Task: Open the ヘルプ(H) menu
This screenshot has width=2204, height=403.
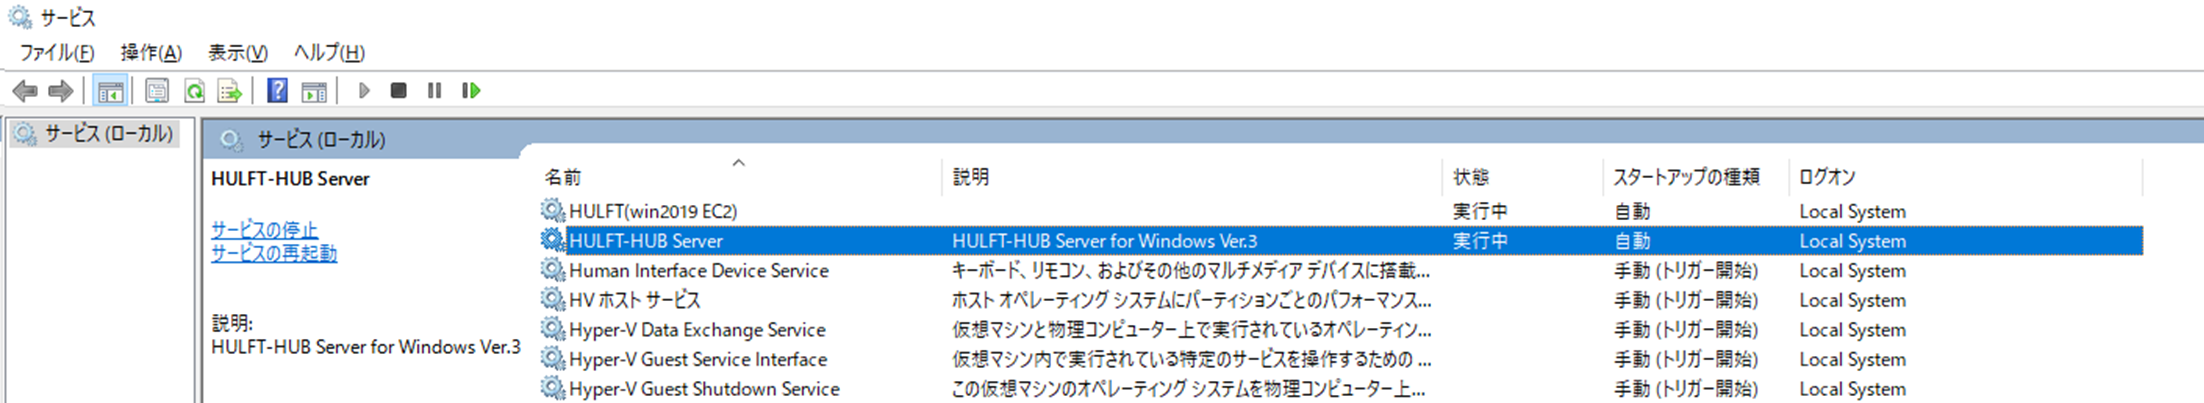Action: 329,53
